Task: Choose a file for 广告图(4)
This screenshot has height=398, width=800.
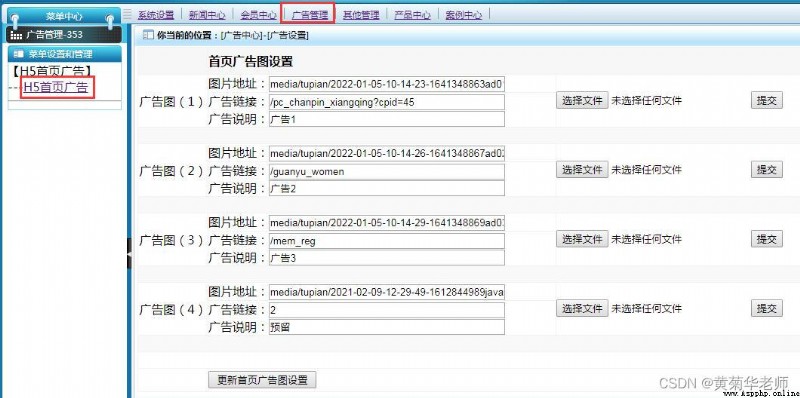Action: [582, 308]
